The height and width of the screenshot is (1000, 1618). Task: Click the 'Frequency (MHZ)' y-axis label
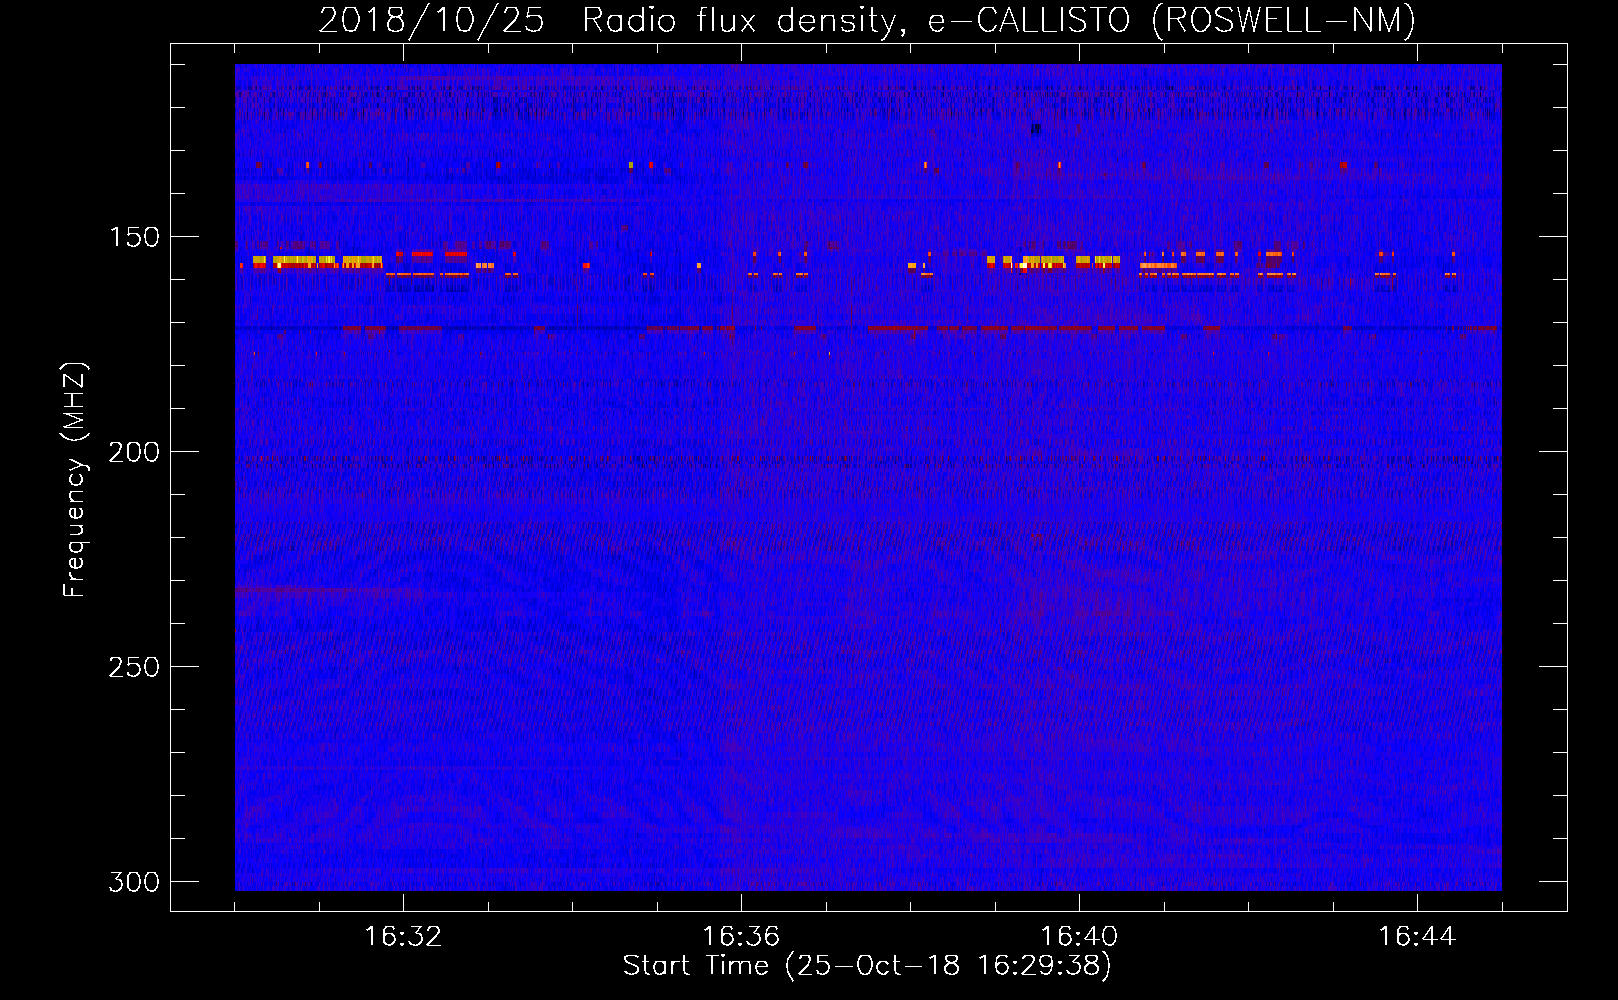point(75,480)
